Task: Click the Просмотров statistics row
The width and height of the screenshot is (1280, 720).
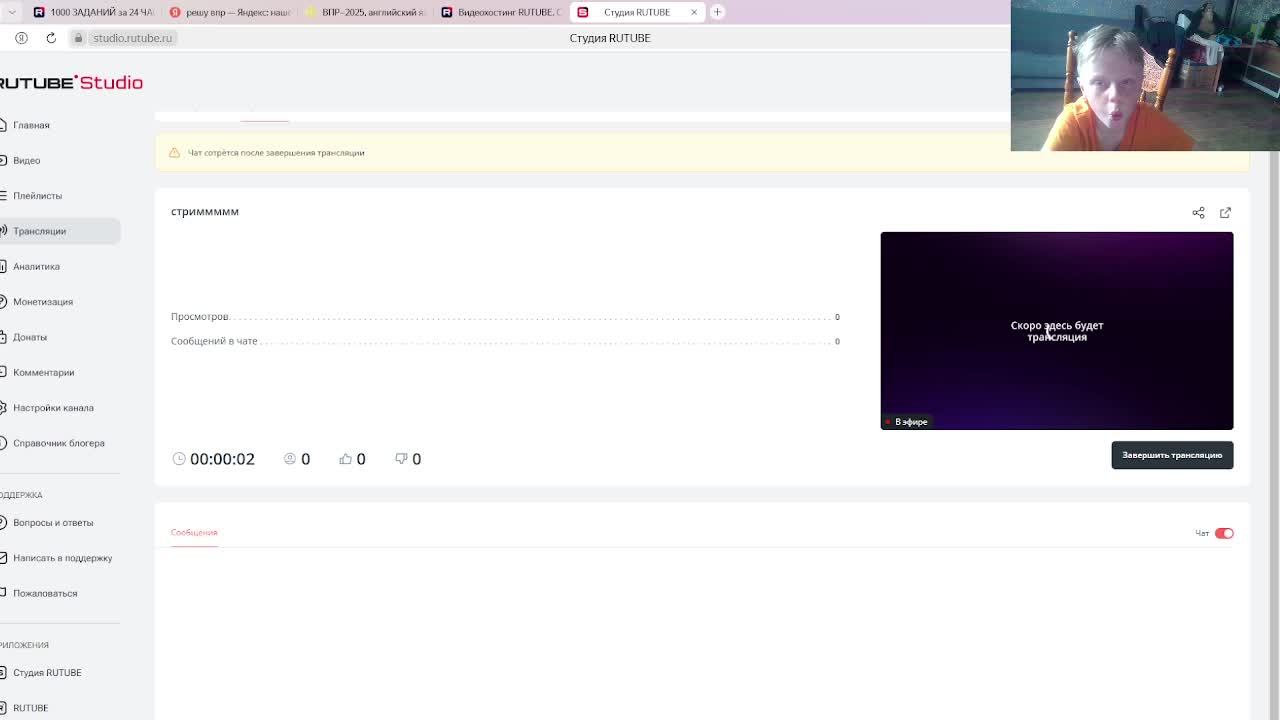Action: coord(505,317)
